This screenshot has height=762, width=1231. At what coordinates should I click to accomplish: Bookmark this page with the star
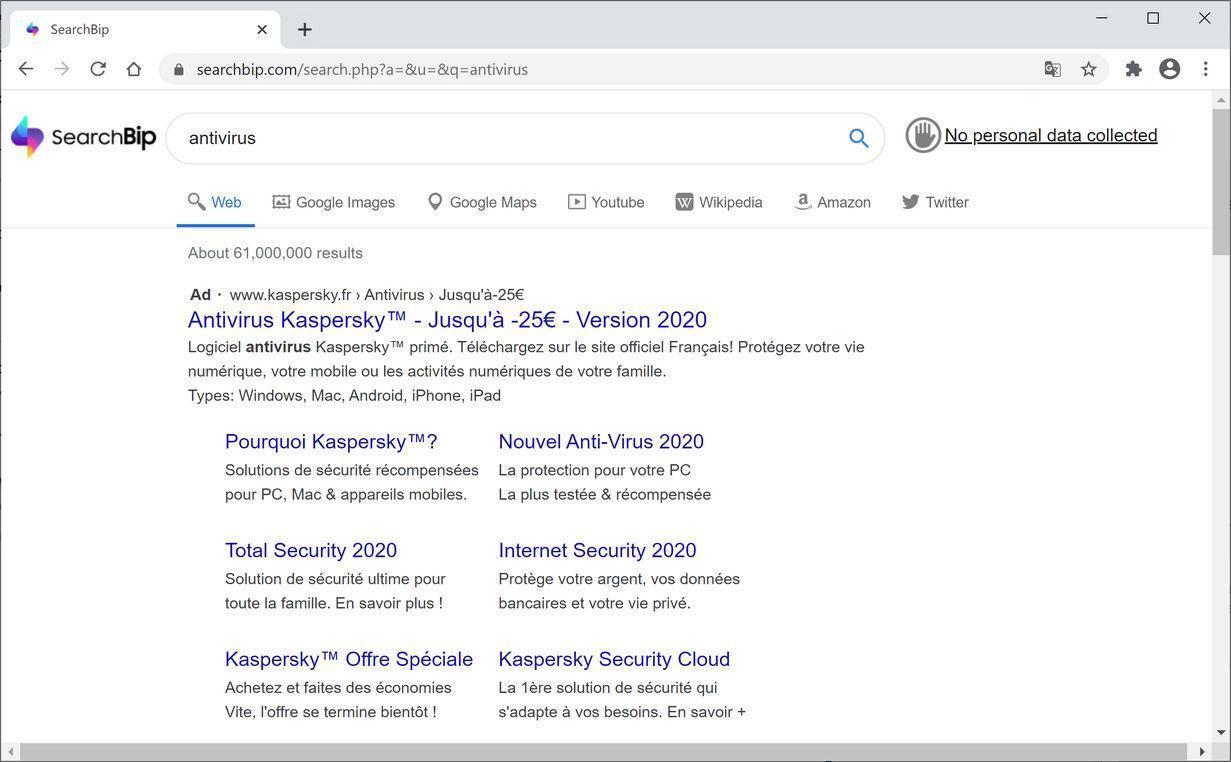coord(1089,69)
